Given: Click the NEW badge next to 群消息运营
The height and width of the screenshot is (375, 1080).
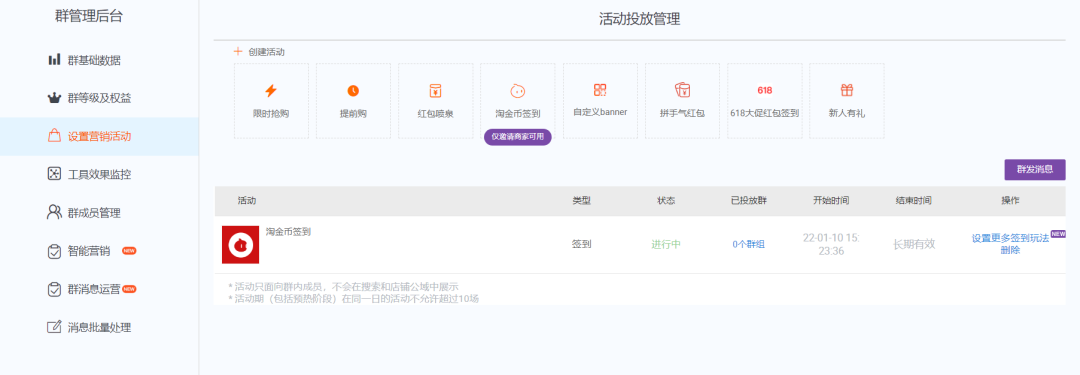Looking at the screenshot, I should click(x=129, y=289).
